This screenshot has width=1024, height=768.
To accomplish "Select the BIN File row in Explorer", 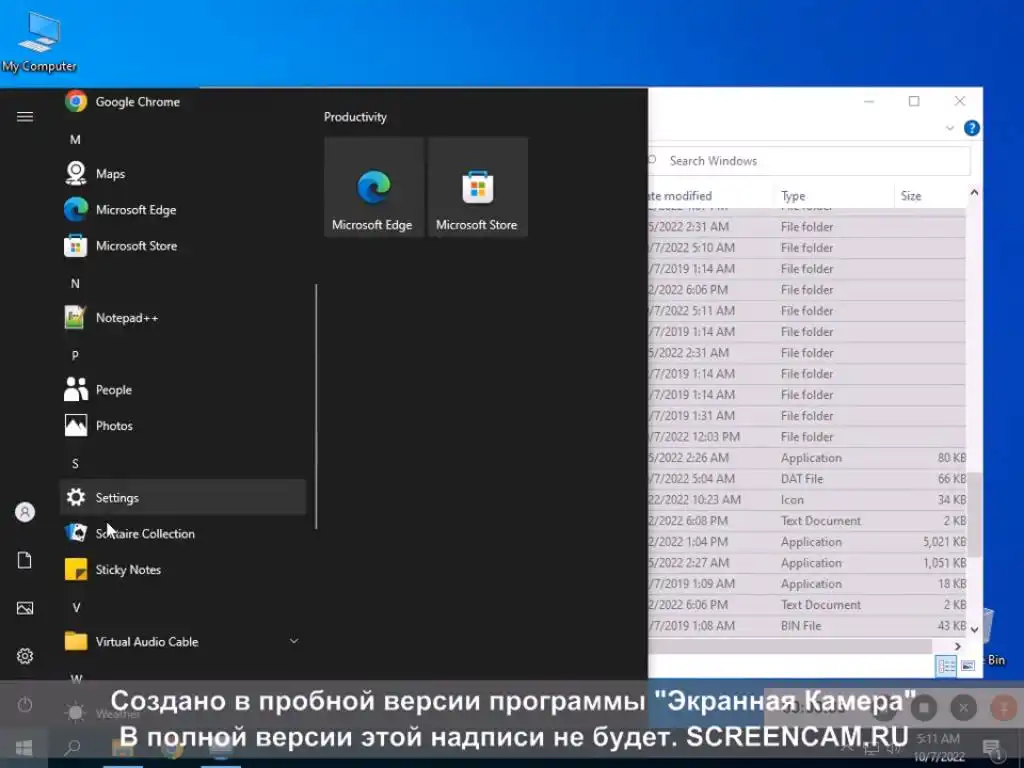I will pyautogui.click(x=807, y=626).
